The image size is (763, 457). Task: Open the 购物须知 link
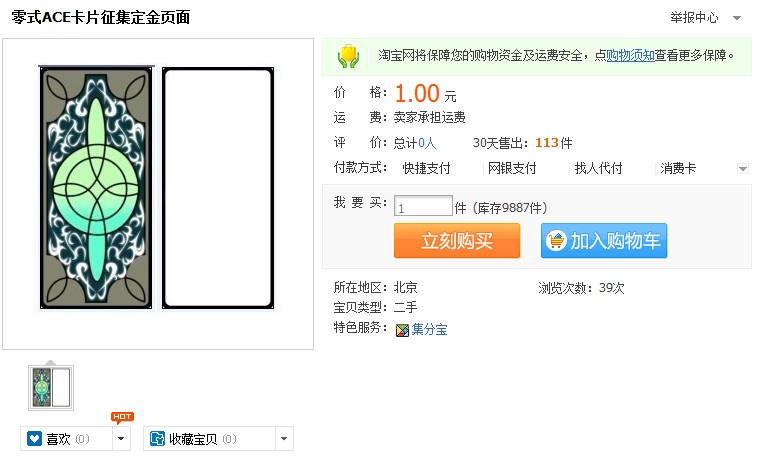point(630,55)
